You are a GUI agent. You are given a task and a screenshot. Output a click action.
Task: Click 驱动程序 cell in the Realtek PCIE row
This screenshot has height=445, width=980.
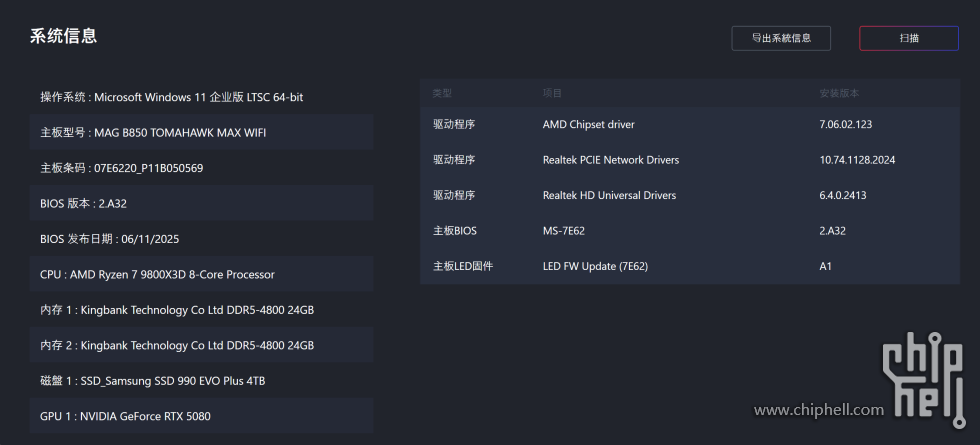click(454, 160)
